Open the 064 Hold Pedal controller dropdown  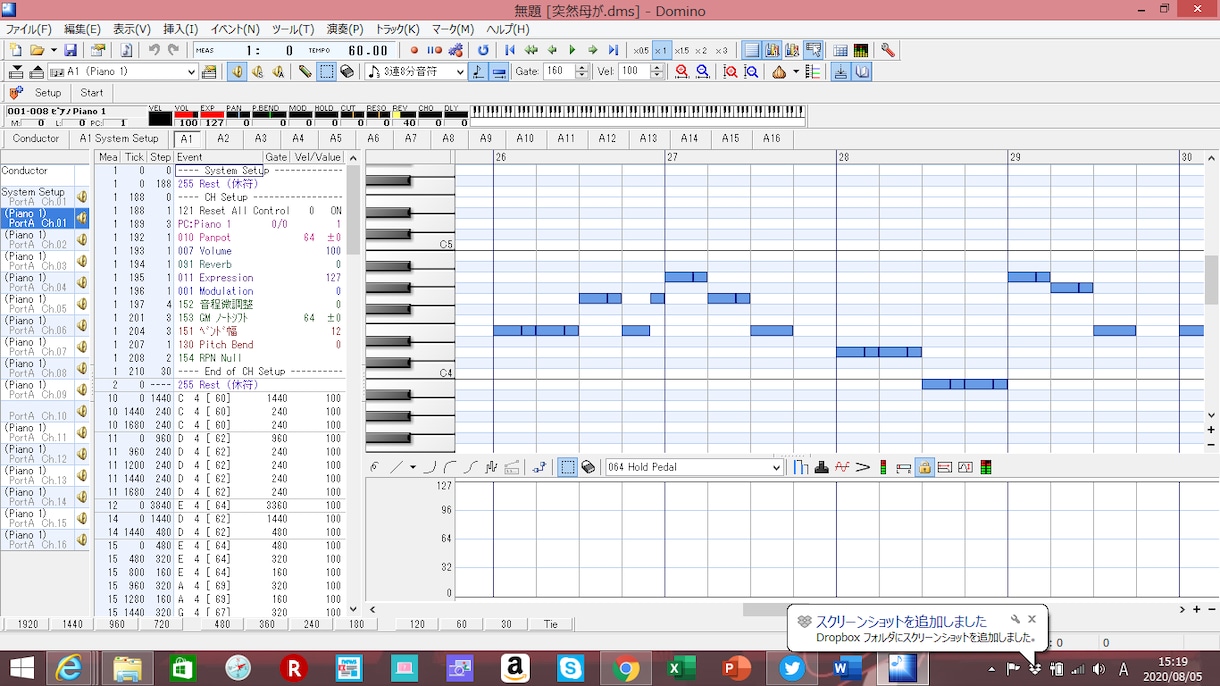pyautogui.click(x=776, y=467)
